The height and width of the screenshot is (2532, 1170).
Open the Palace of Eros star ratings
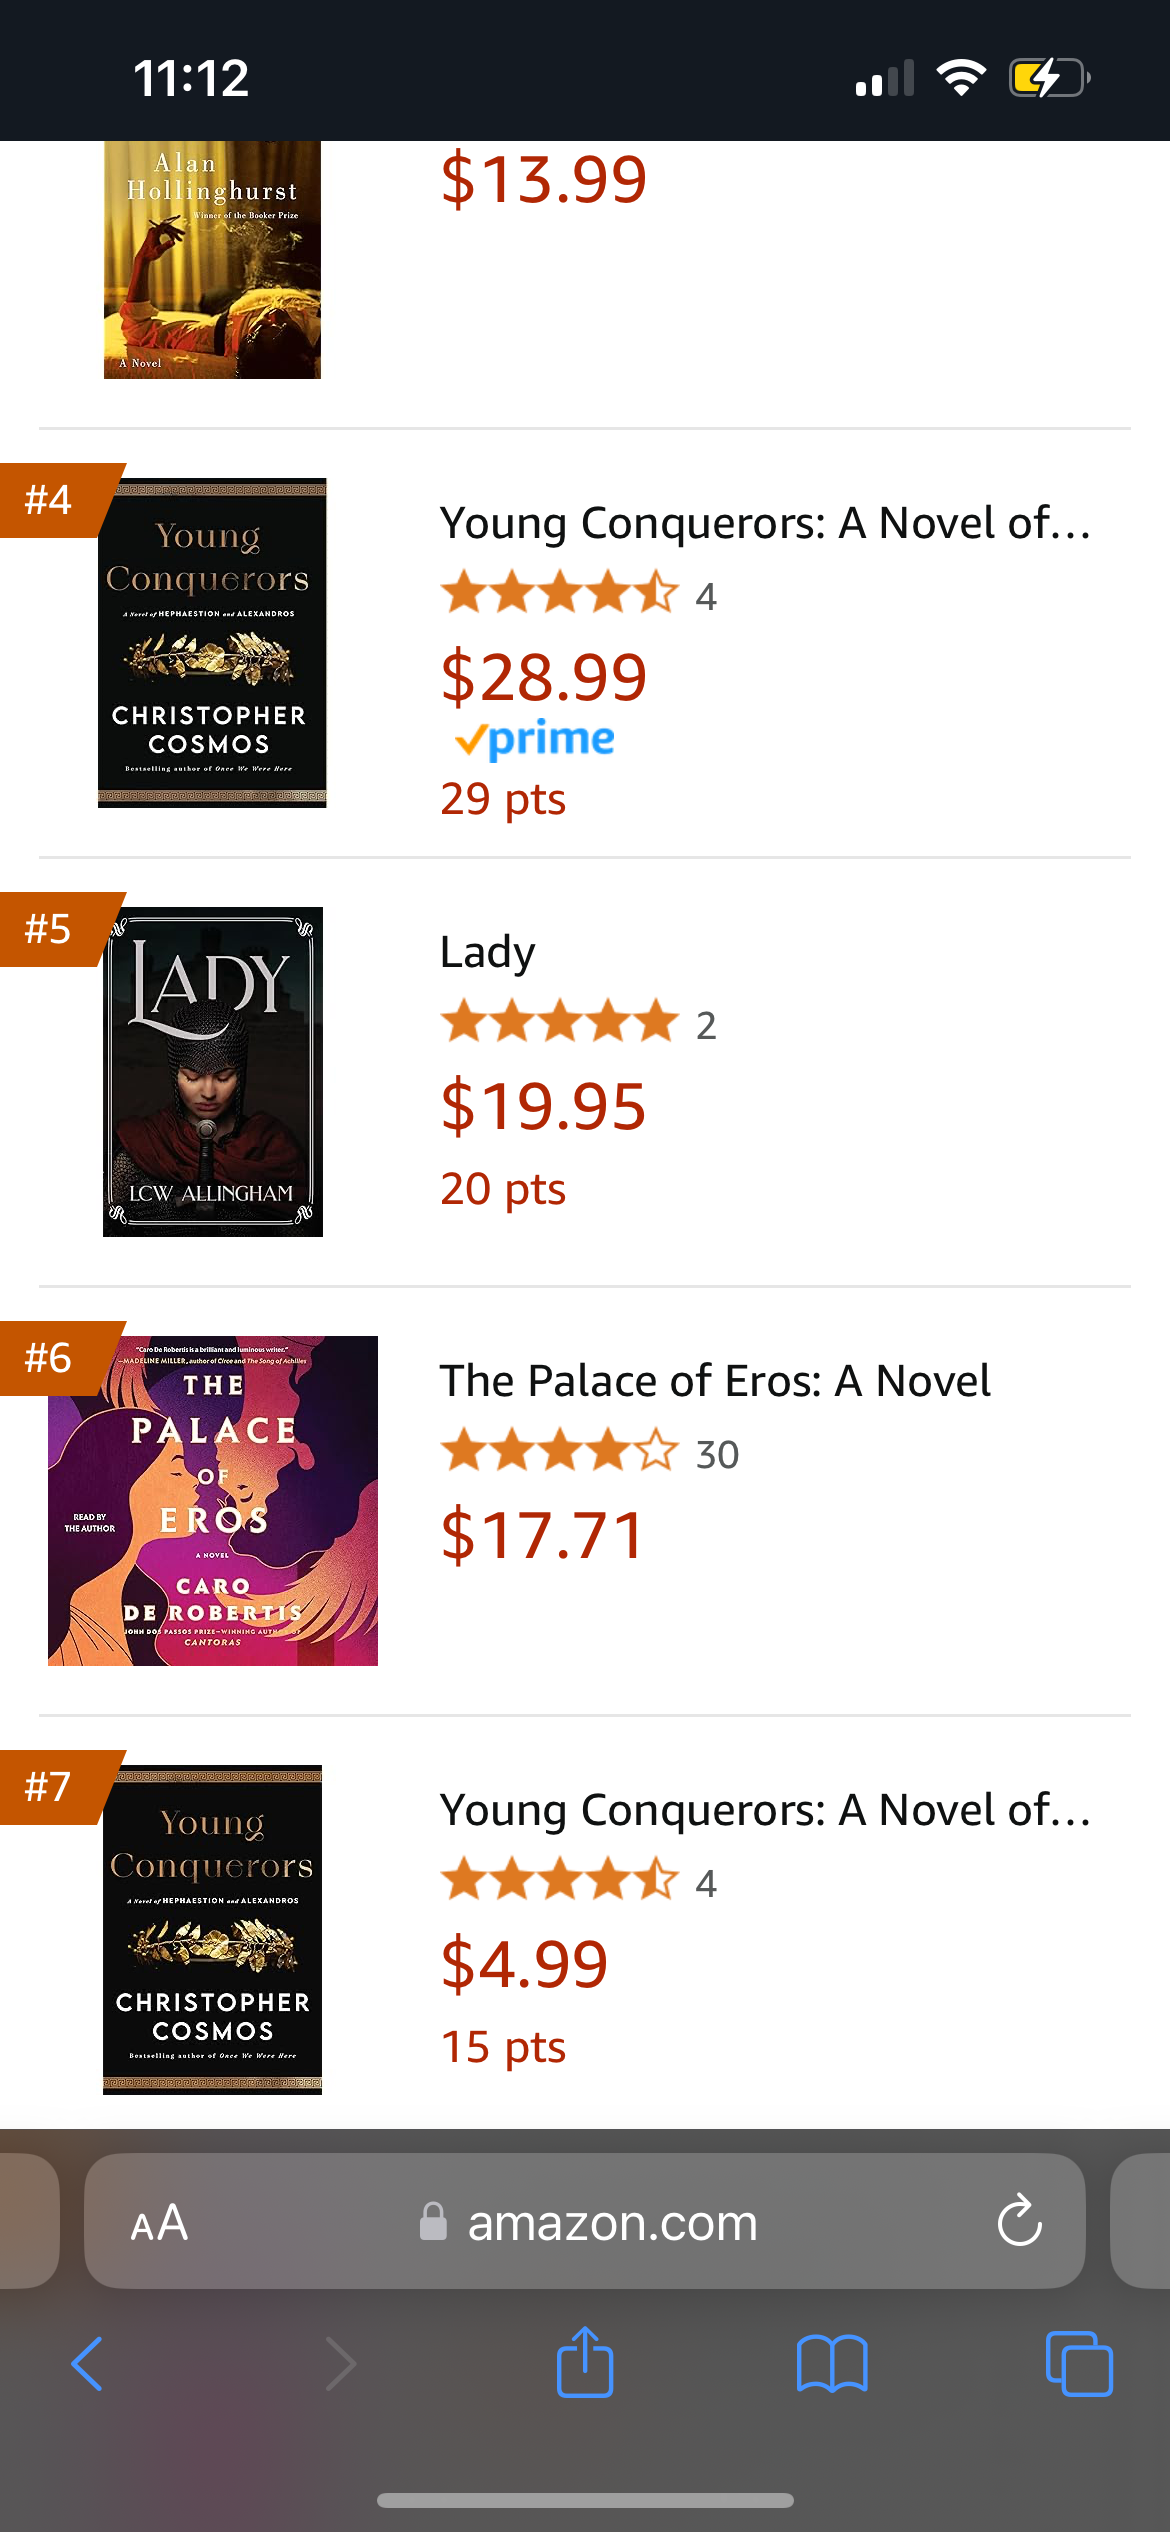tap(559, 1452)
